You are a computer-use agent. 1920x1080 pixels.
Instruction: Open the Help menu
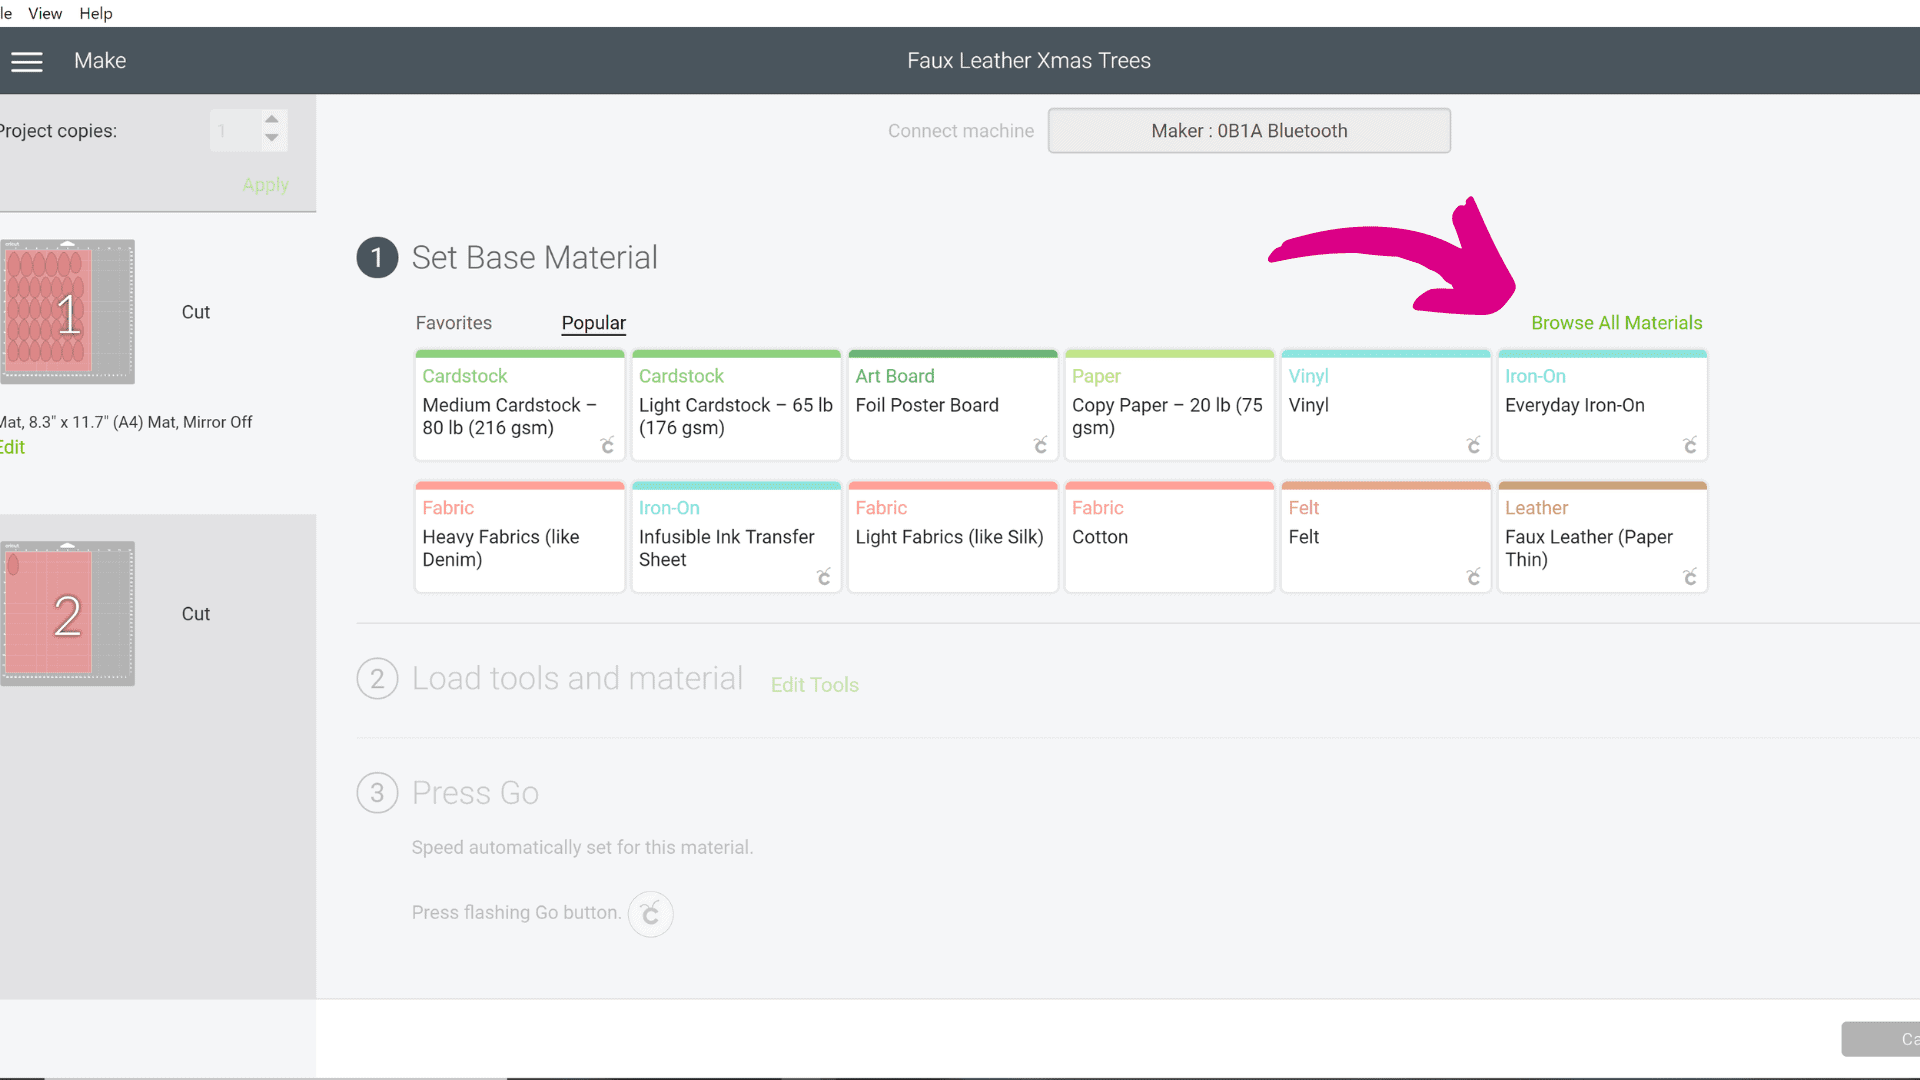coord(95,13)
